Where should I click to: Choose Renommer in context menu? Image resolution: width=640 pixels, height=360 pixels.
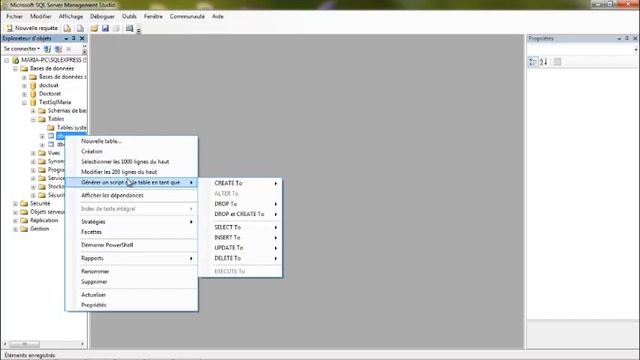pyautogui.click(x=131, y=271)
